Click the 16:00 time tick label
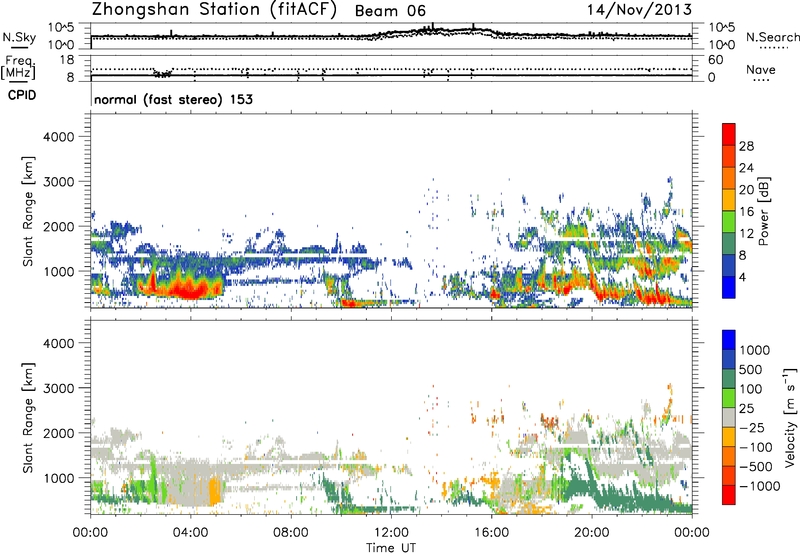Screen dimensions: 800x554 (491, 533)
